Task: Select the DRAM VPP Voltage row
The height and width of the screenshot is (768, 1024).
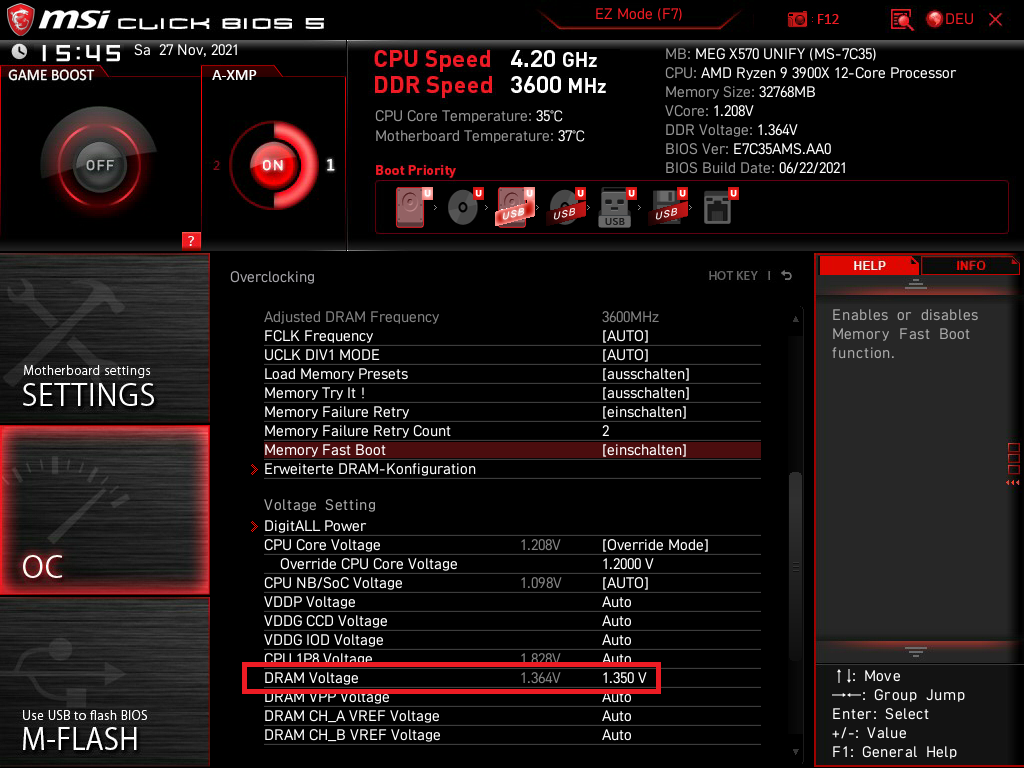Action: 512,698
